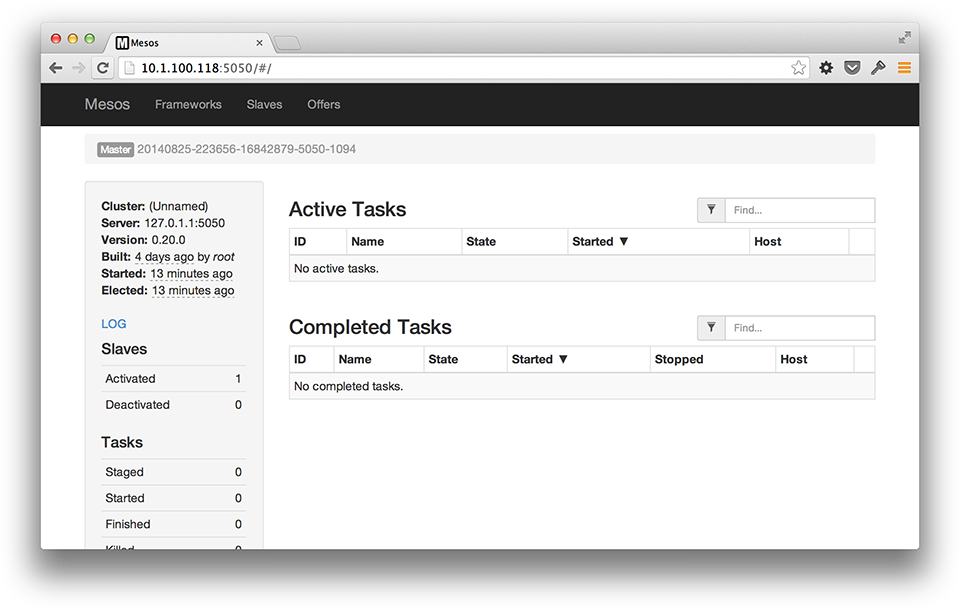The image size is (960, 609).
Task: Open a new browser tab
Action: click(287, 43)
